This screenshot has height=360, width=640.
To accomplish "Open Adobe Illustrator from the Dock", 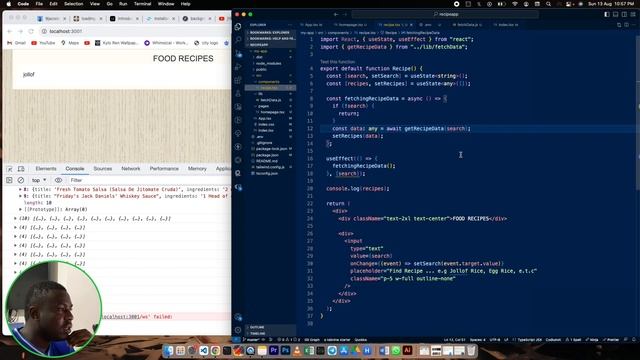I will pyautogui.click(x=407, y=351).
